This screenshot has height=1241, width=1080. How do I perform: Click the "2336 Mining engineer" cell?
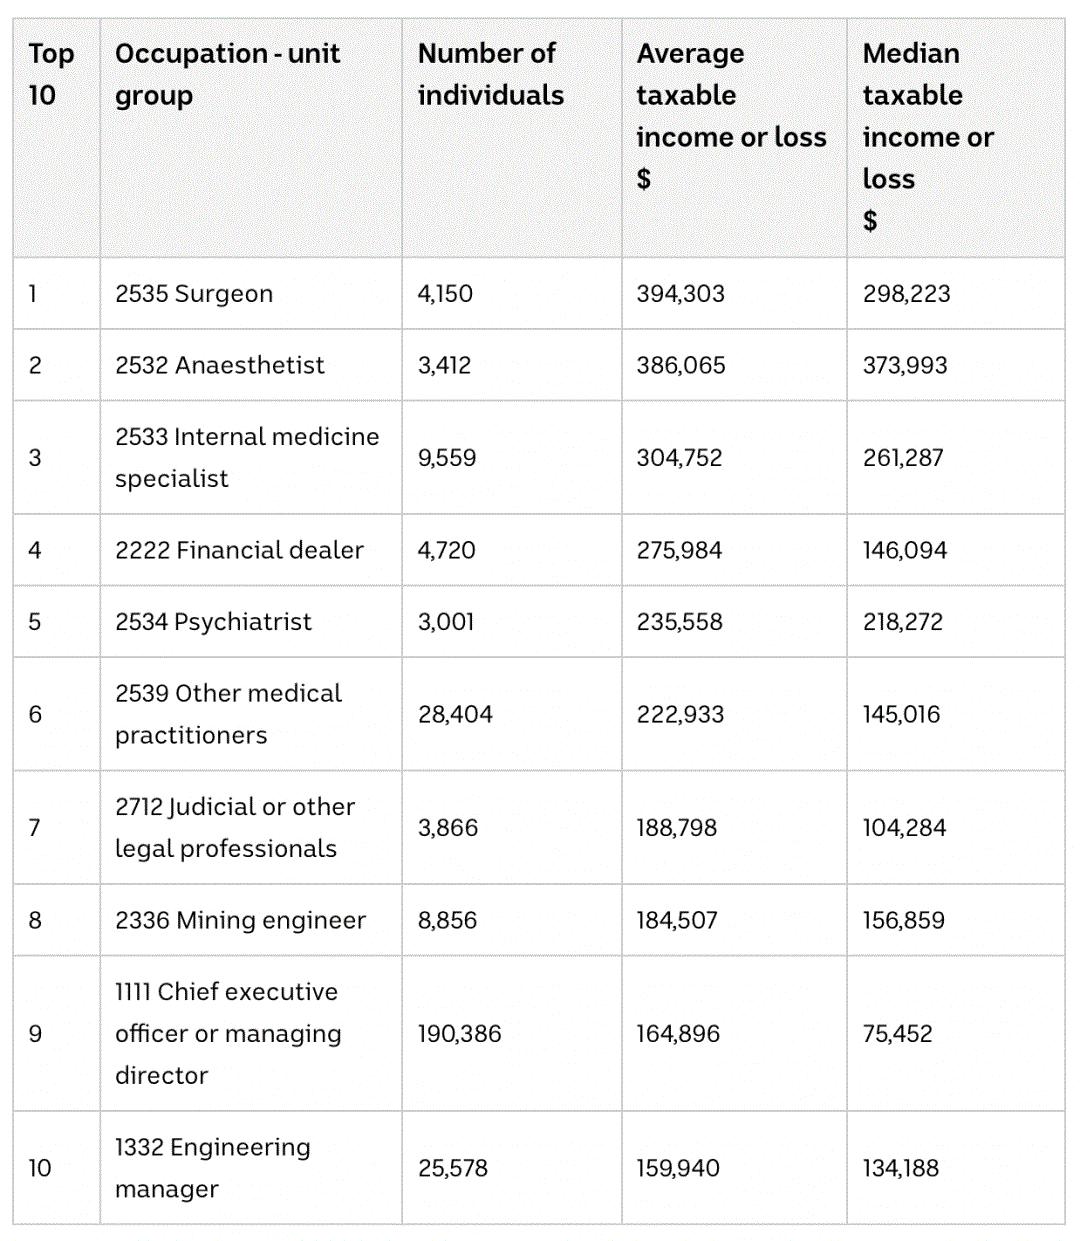(x=240, y=920)
